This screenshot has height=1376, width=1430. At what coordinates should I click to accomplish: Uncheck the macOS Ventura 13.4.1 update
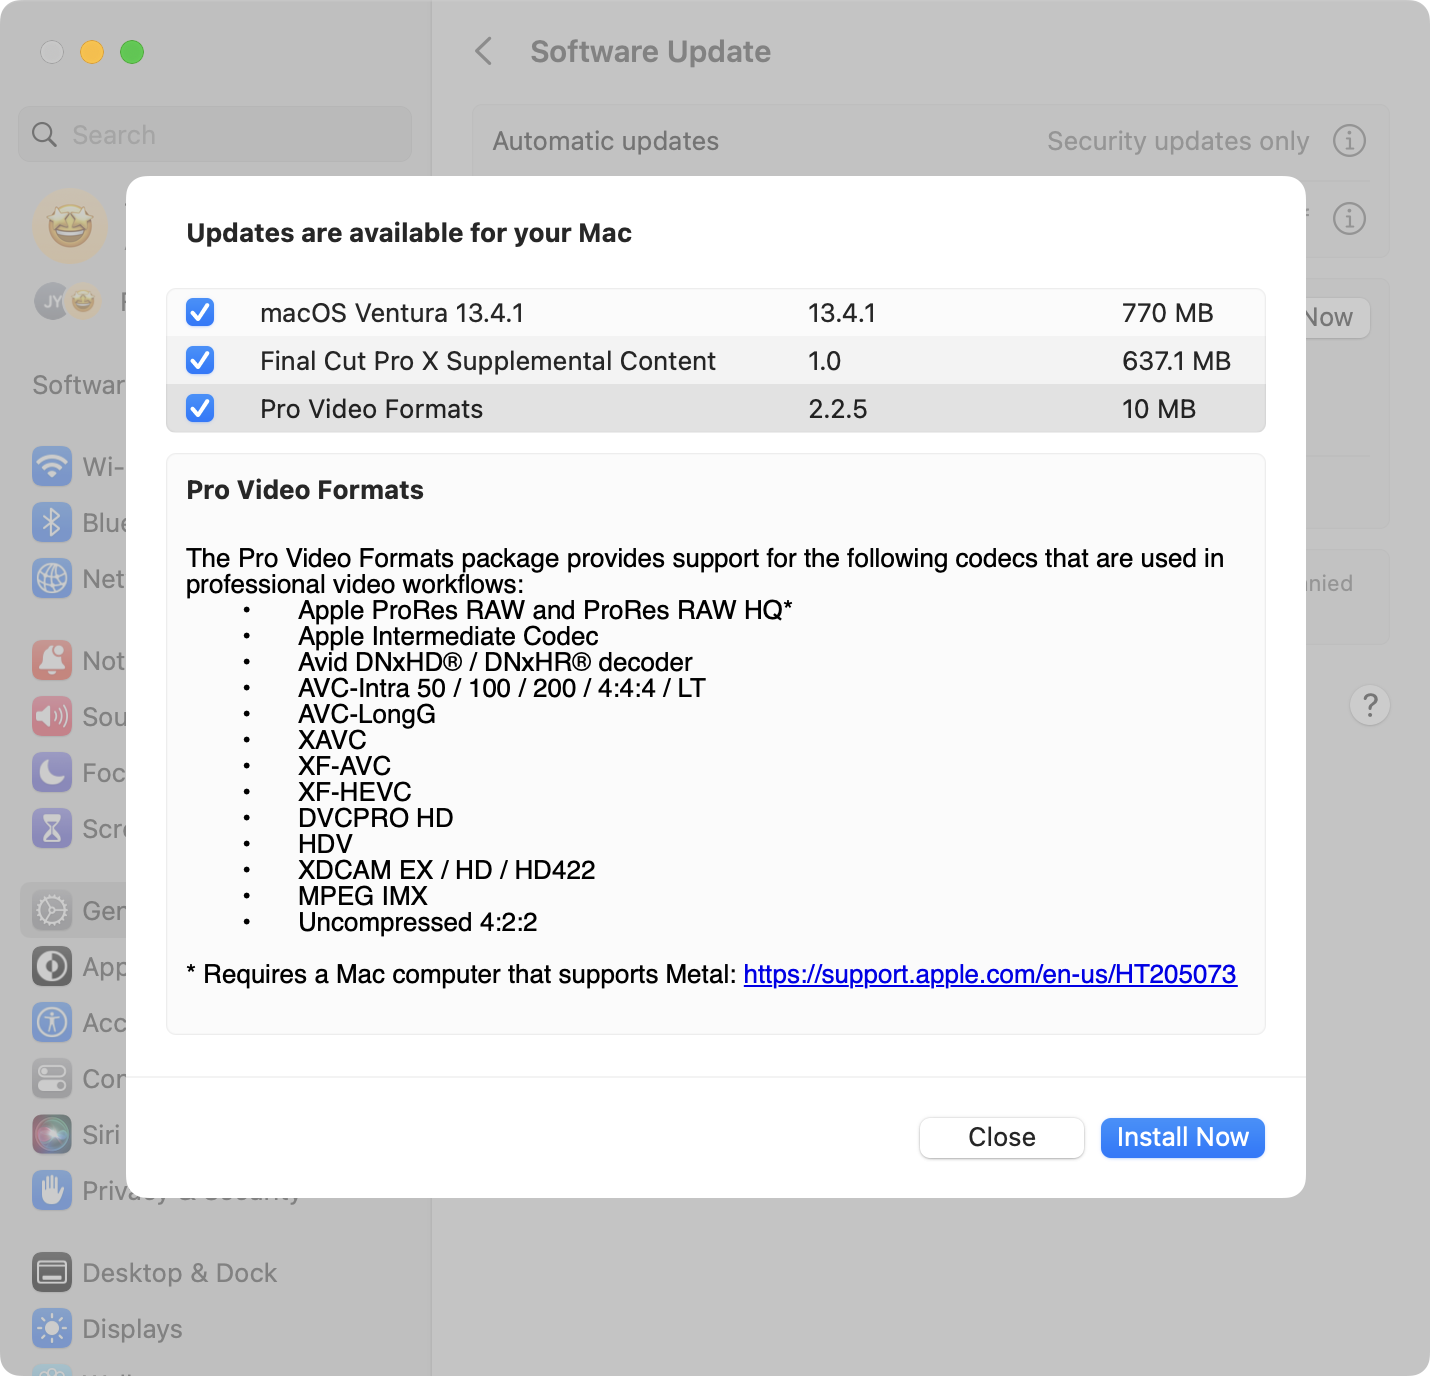click(x=200, y=313)
